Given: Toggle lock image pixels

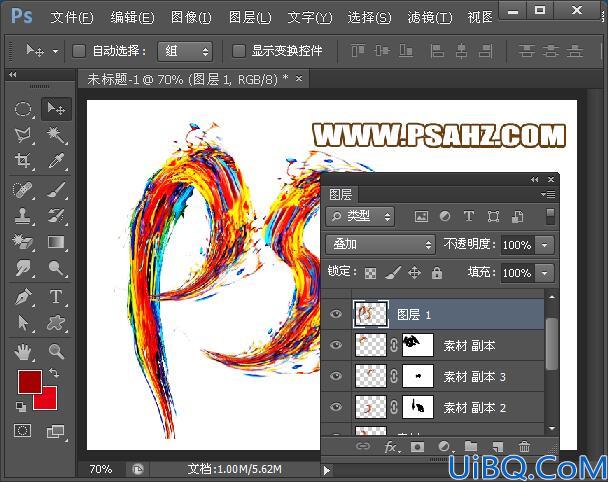Looking at the screenshot, I should pyautogui.click(x=392, y=273).
